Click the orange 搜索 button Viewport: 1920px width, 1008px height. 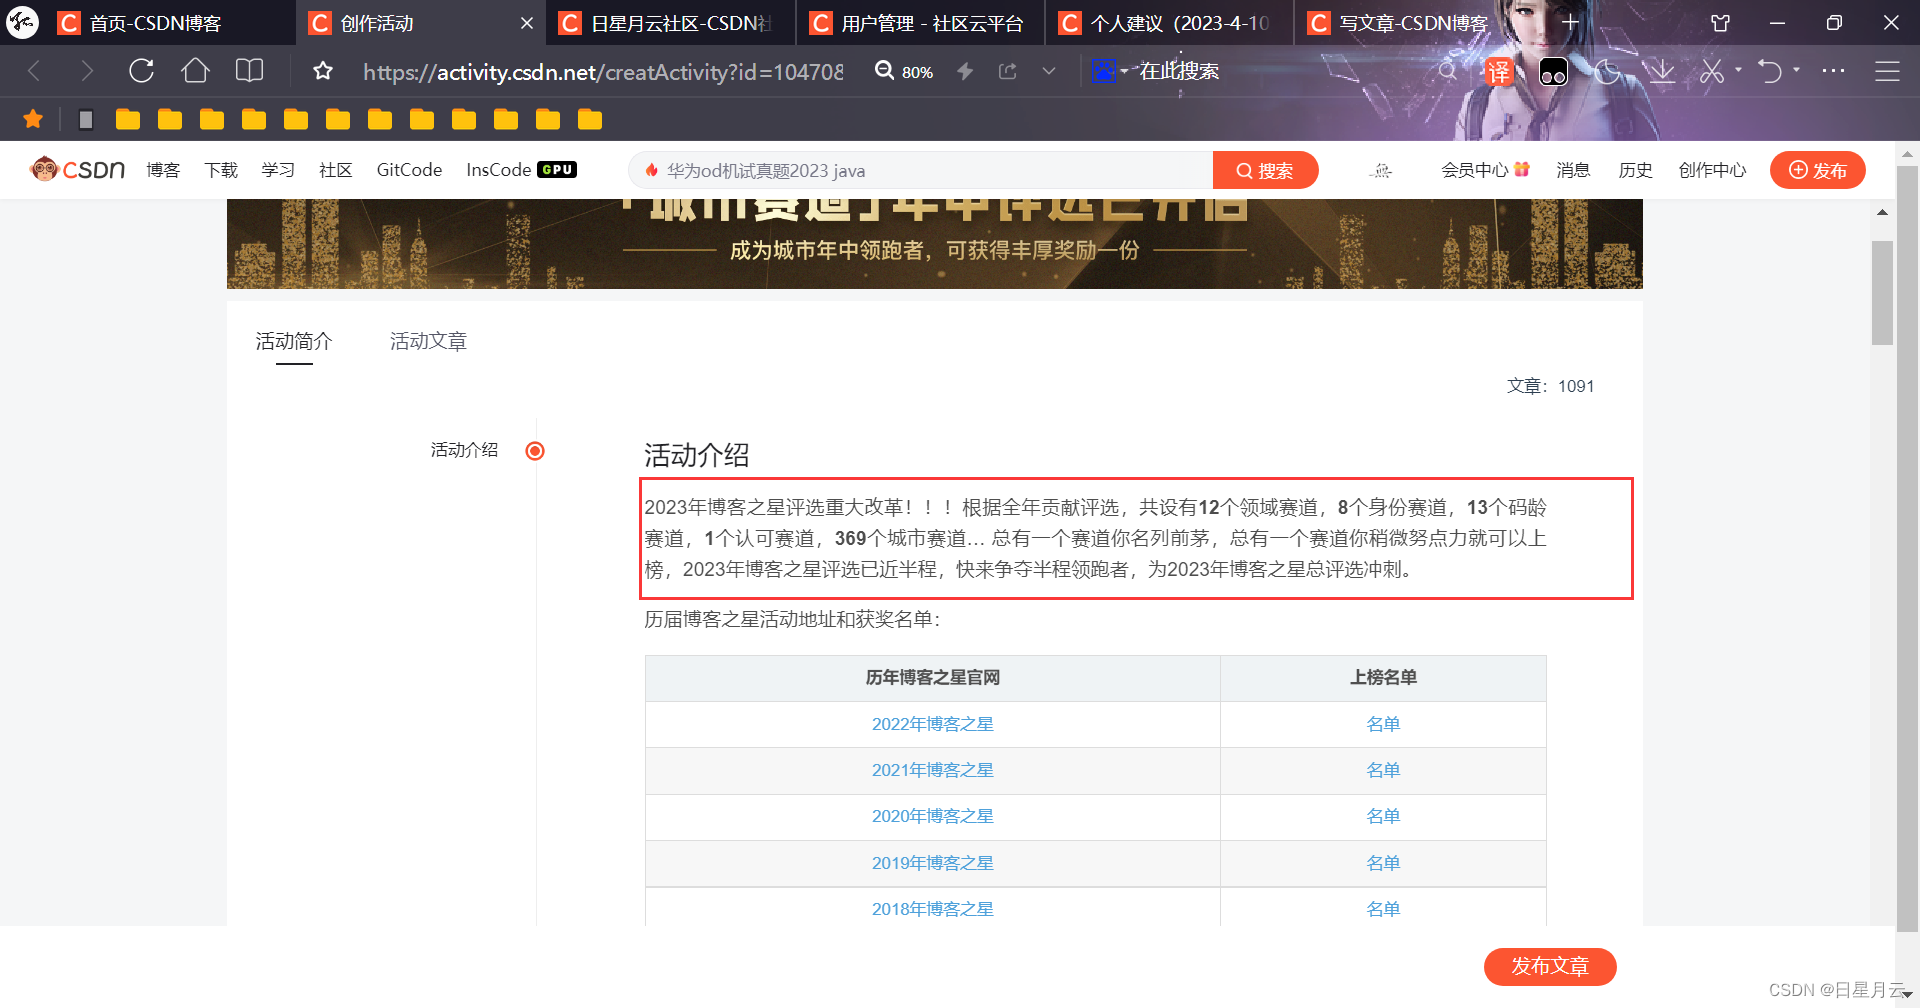pyautogui.click(x=1265, y=170)
